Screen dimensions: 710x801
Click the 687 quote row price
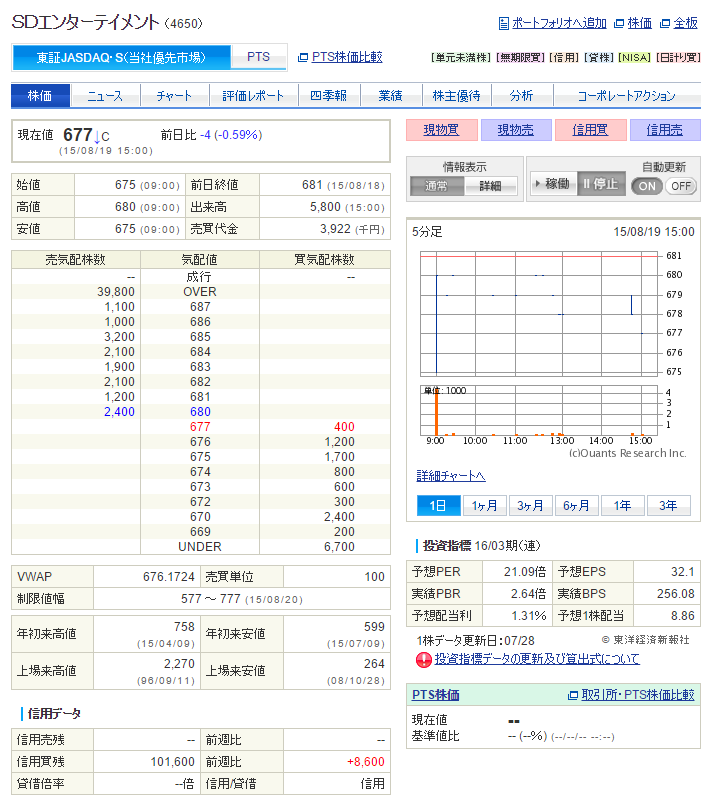(200, 307)
